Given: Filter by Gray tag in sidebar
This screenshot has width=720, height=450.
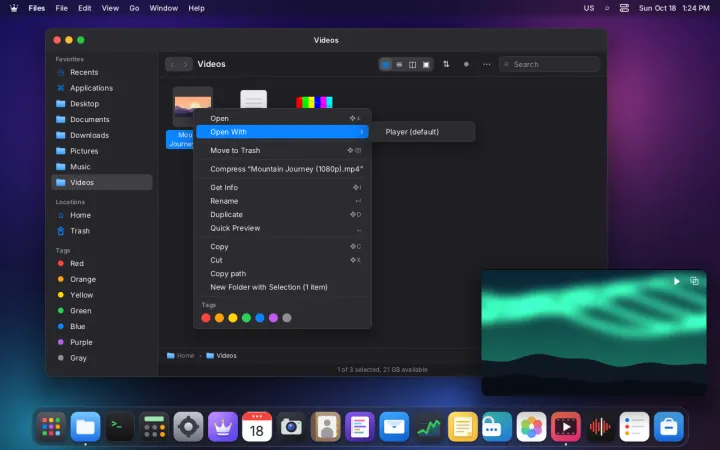Looking at the screenshot, I should pos(101,358).
